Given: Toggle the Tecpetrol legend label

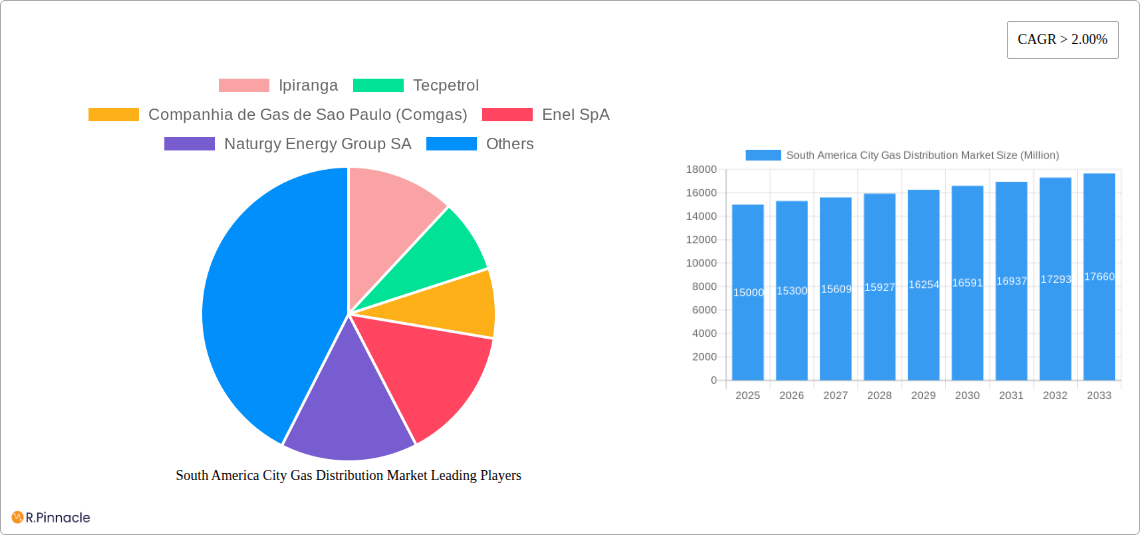Looking at the screenshot, I should [446, 86].
